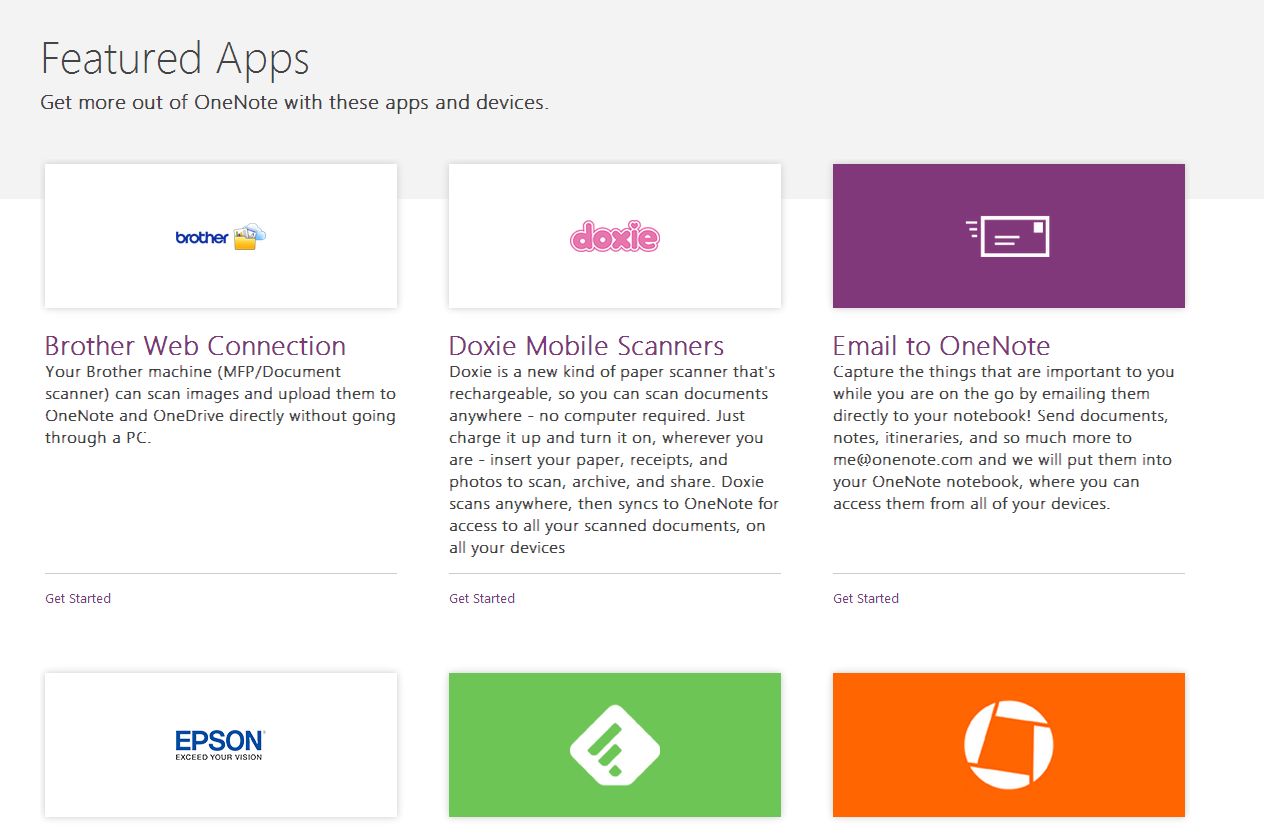Screen dimensions: 1264x840
Task: Open Doxie Mobile Scanners title link
Action: pos(586,346)
